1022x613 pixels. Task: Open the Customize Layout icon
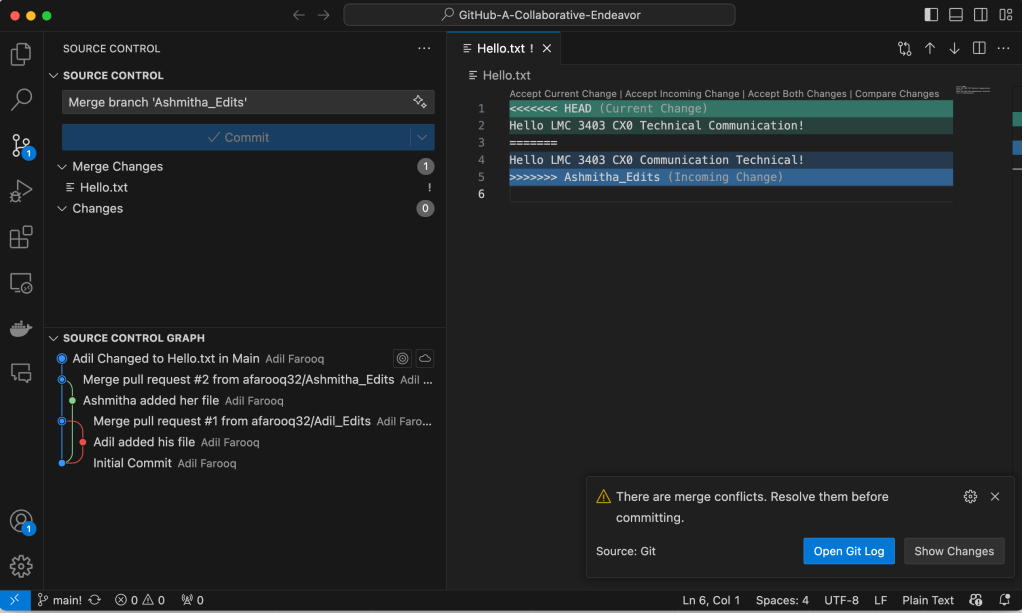pos(1005,15)
